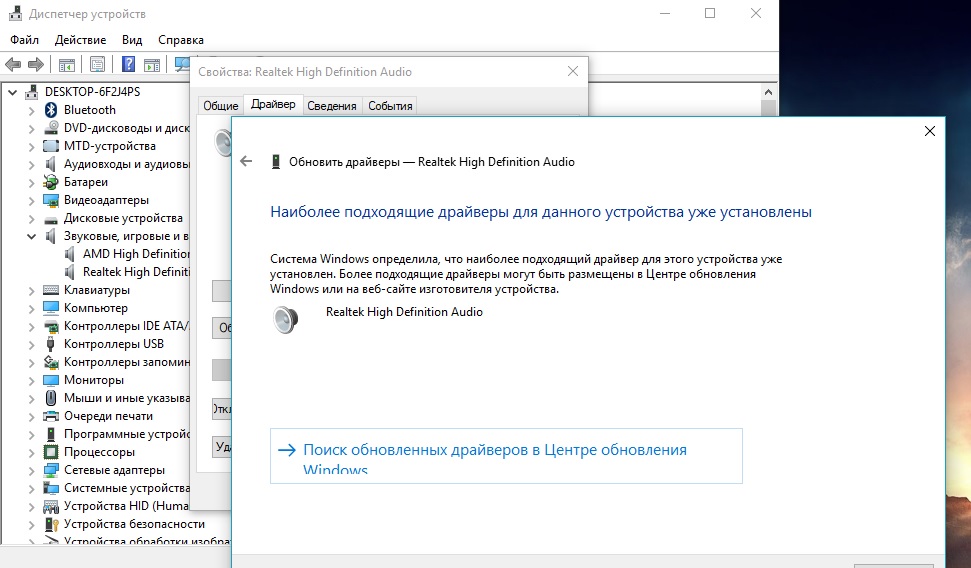Expand the Устройства HID category
The width and height of the screenshot is (971, 568).
click(32, 506)
